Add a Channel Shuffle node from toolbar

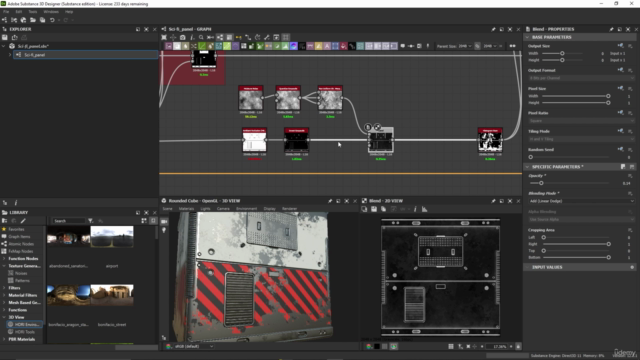(x=194, y=46)
